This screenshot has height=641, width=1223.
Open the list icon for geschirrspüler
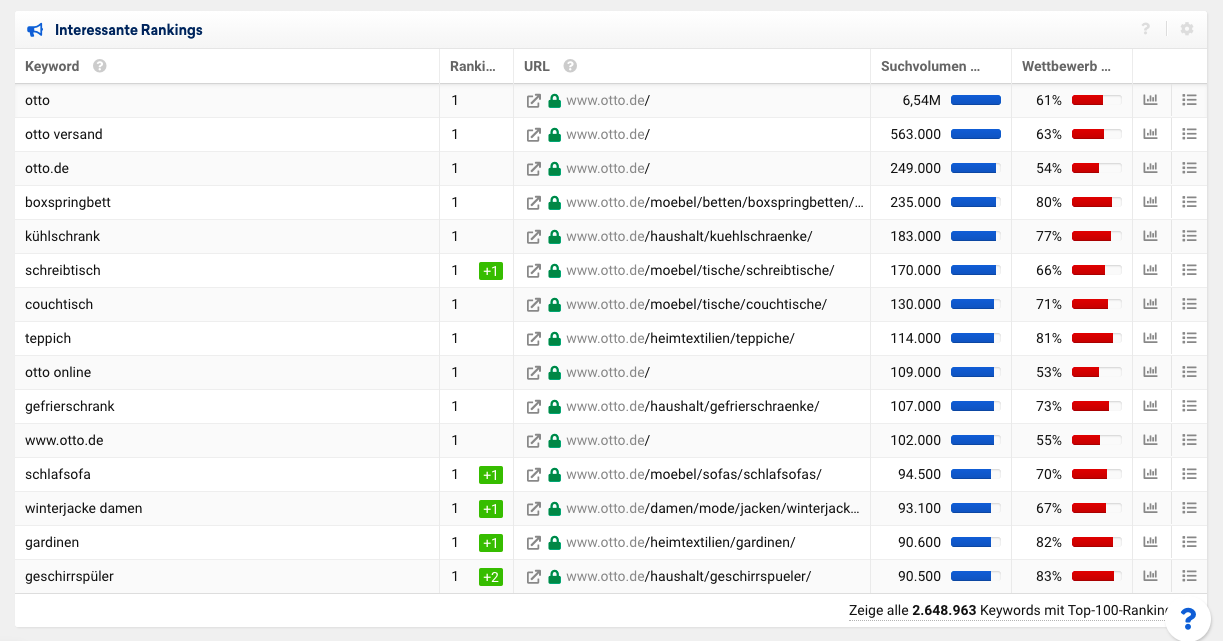(x=1189, y=576)
